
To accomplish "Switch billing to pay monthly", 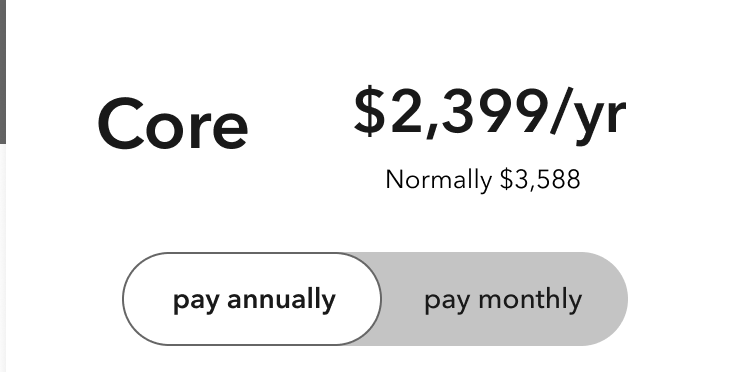I will tap(503, 300).
